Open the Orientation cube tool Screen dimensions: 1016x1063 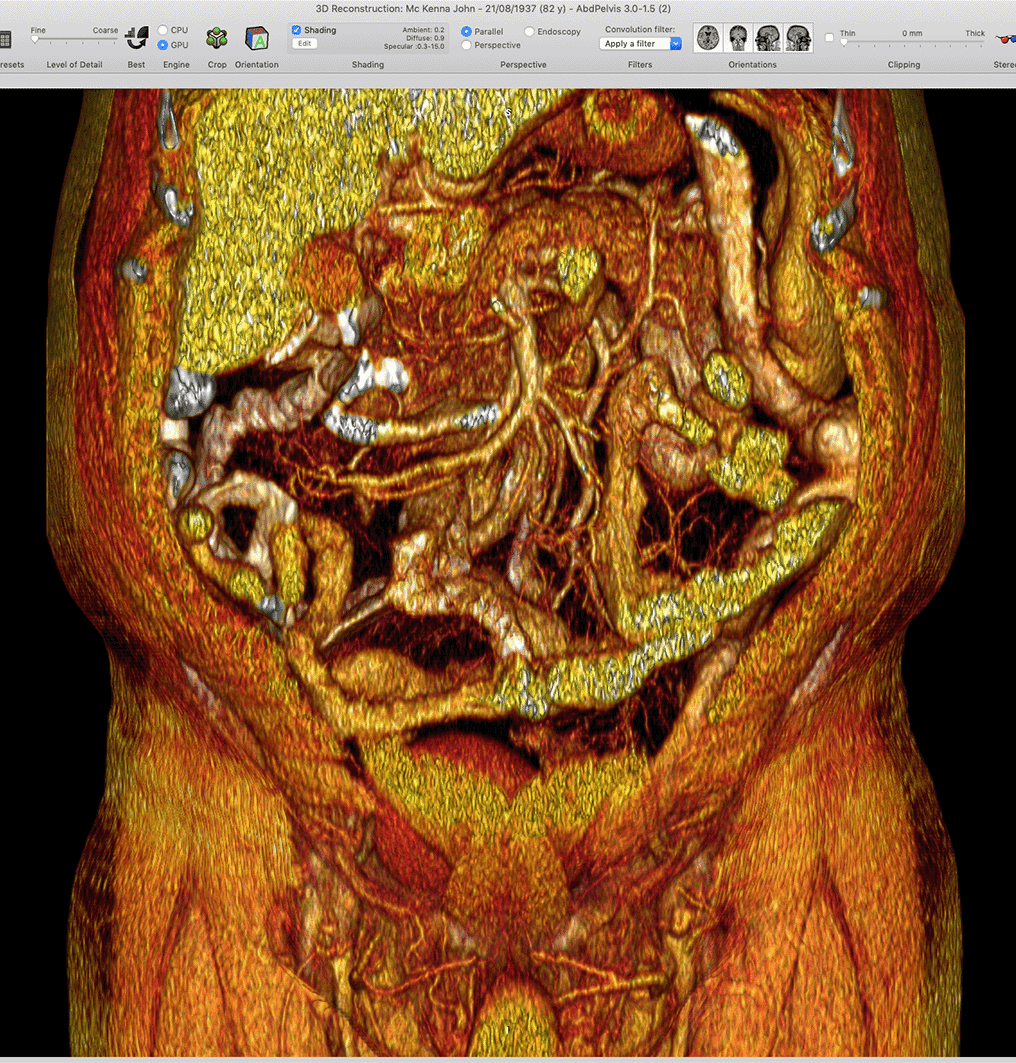pyautogui.click(x=256, y=37)
